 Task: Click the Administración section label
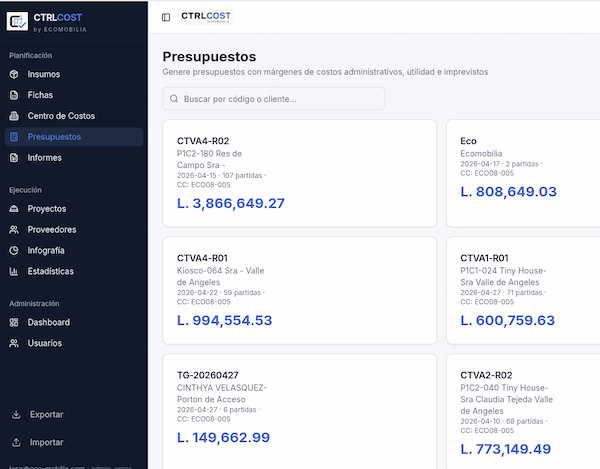(x=34, y=304)
